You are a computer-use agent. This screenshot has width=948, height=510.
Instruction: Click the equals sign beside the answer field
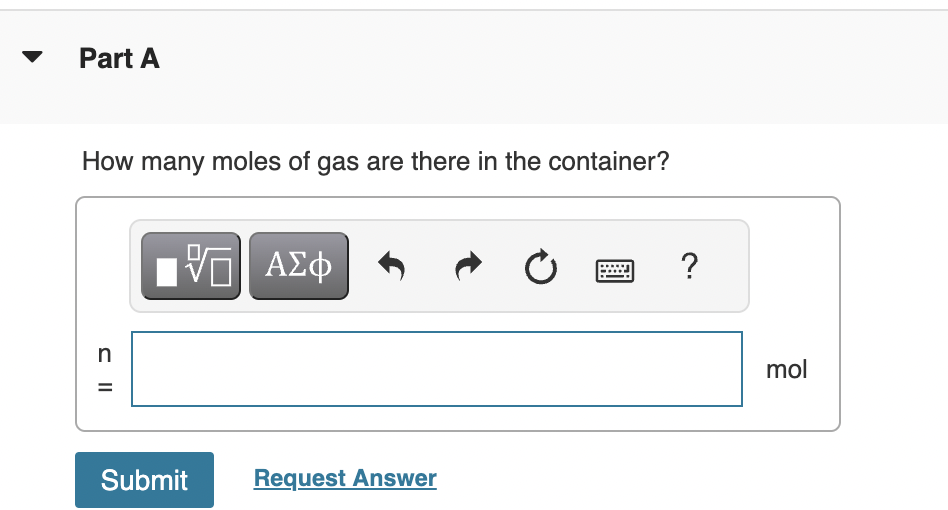pyautogui.click(x=105, y=387)
